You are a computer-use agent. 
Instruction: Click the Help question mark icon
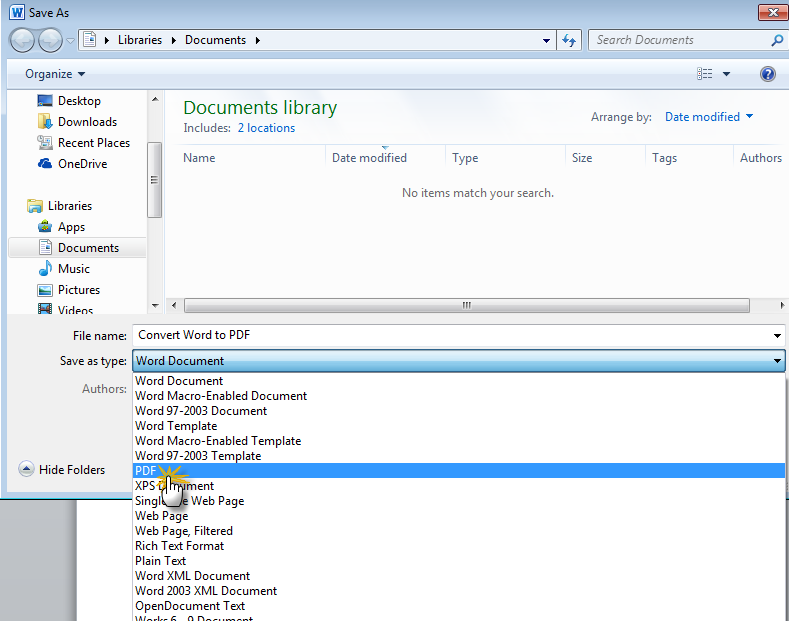tap(767, 74)
